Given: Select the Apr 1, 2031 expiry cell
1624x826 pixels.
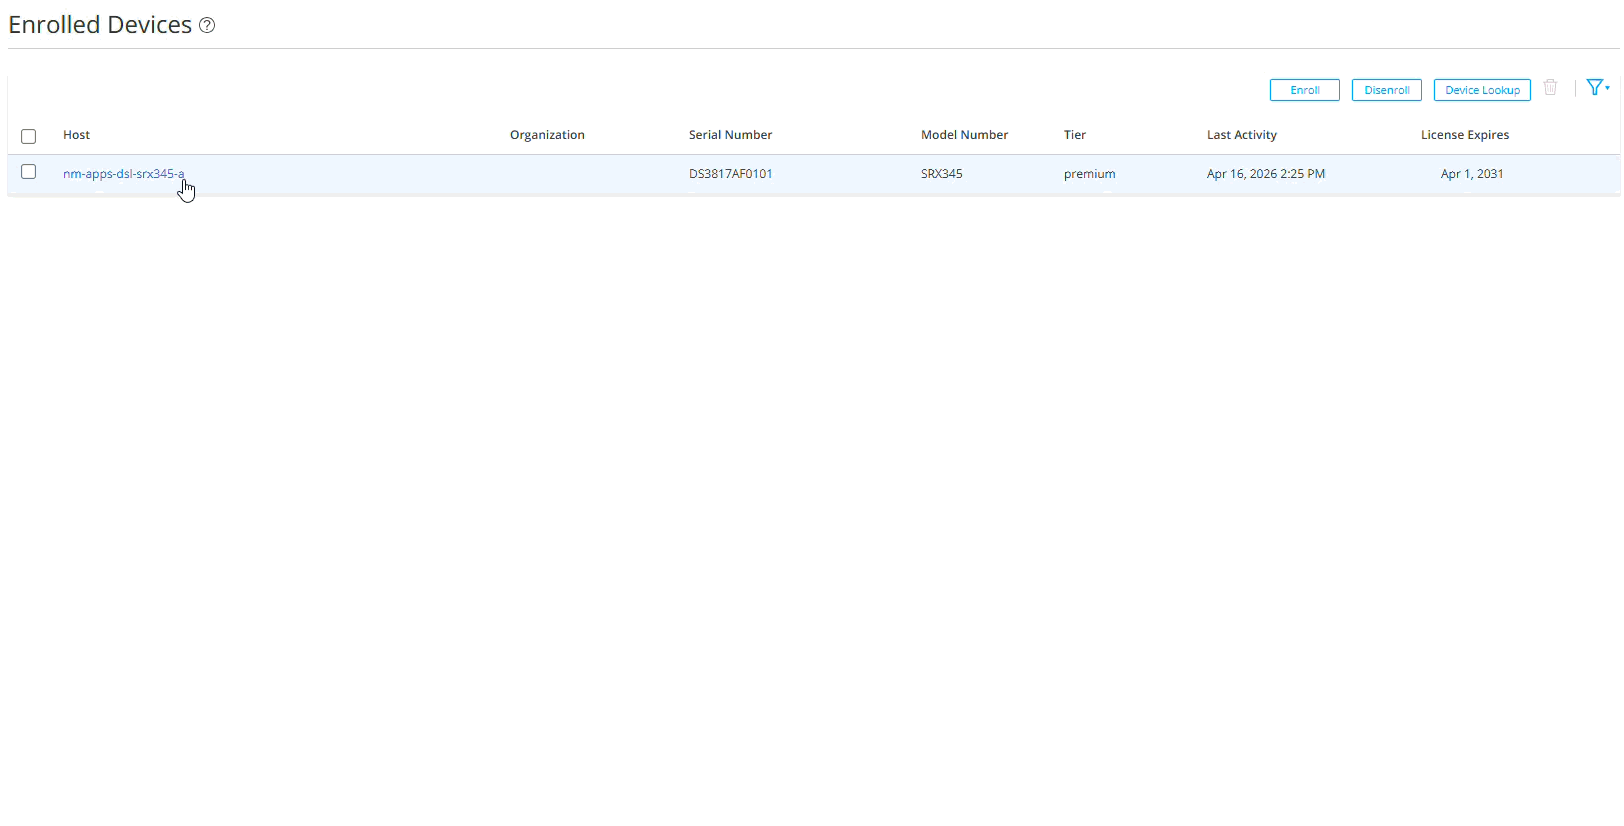Looking at the screenshot, I should [1472, 174].
